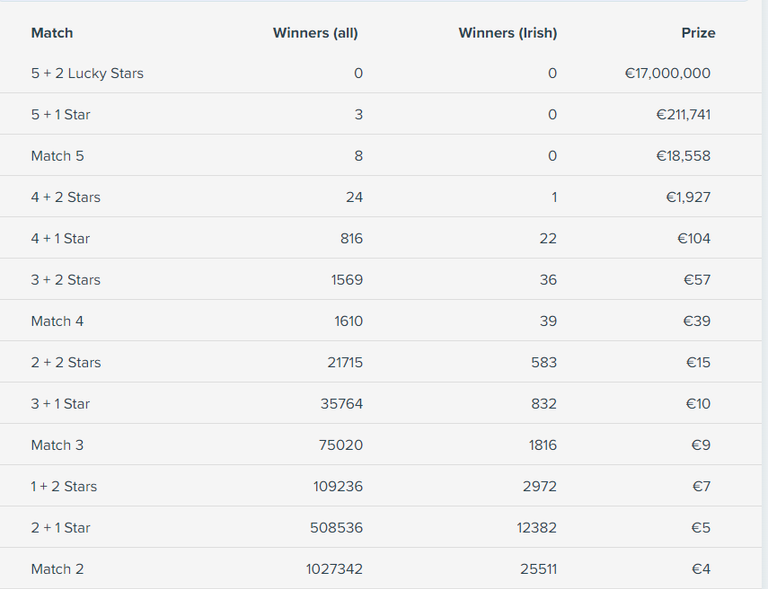This screenshot has width=768, height=589.
Task: Click the Winners (all) column header
Action: coord(315,33)
